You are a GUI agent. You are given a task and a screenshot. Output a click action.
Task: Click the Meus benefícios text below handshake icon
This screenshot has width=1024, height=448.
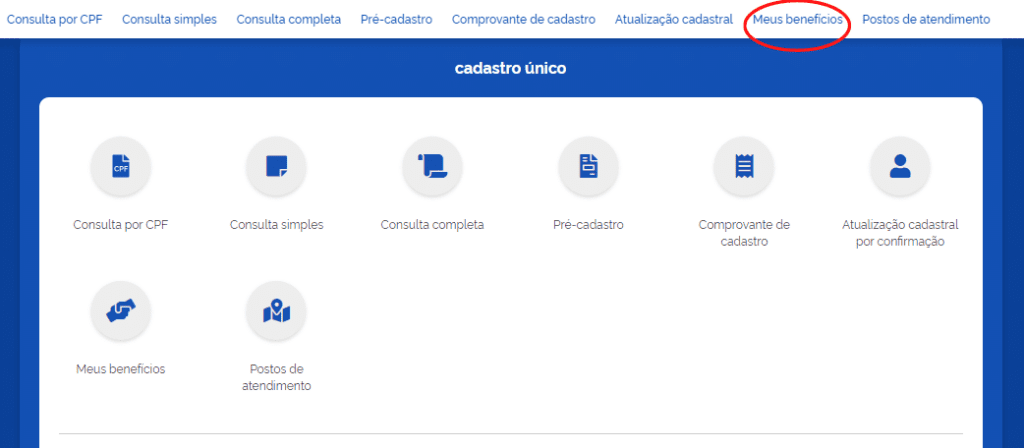point(120,369)
